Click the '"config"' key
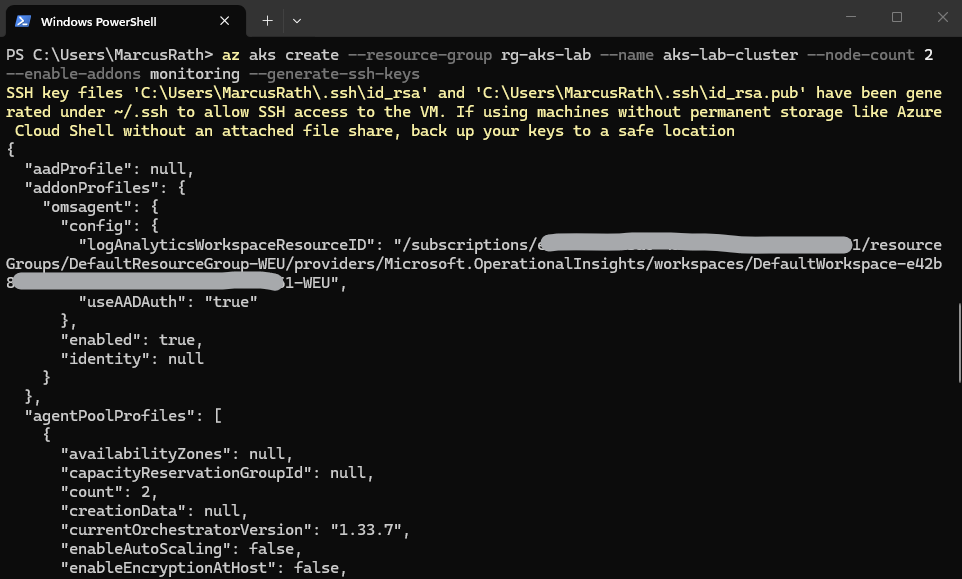 pyautogui.click(x=96, y=226)
